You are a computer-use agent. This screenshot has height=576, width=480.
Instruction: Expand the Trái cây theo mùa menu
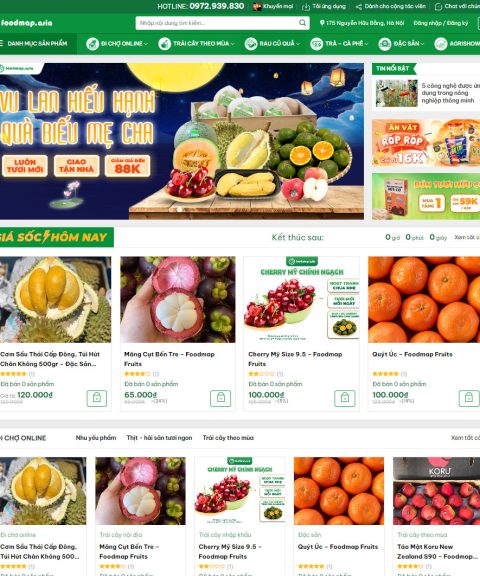tap(196, 44)
